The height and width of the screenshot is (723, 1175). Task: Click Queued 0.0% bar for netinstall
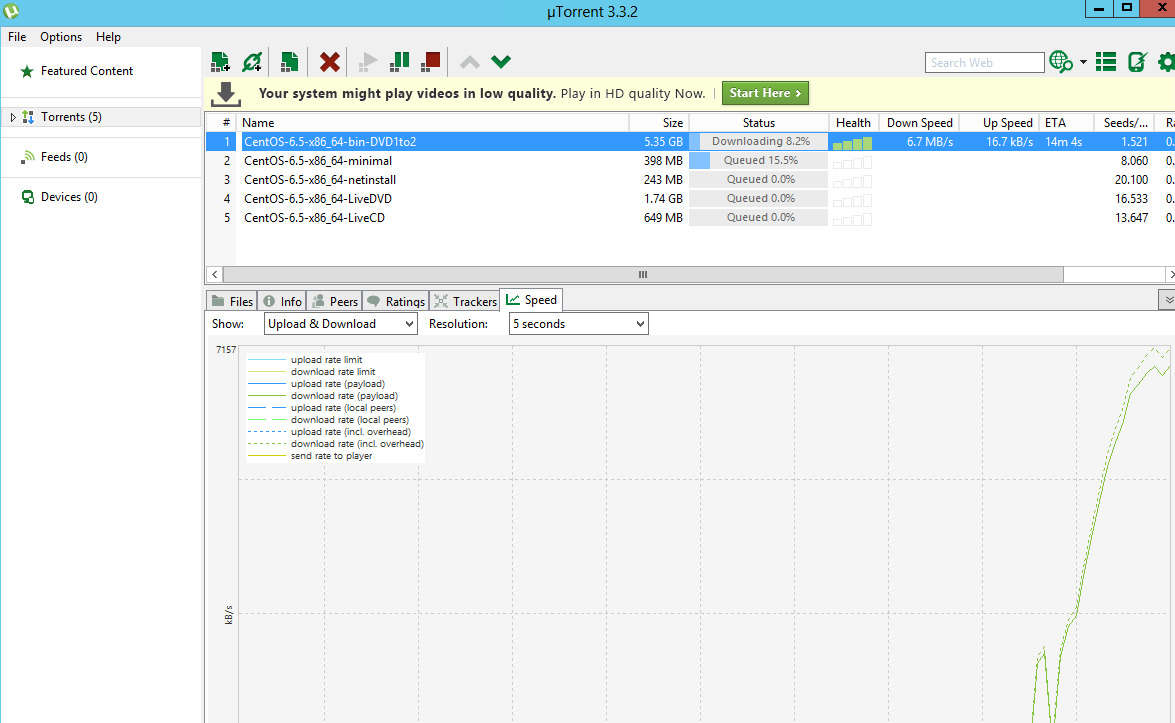[758, 179]
